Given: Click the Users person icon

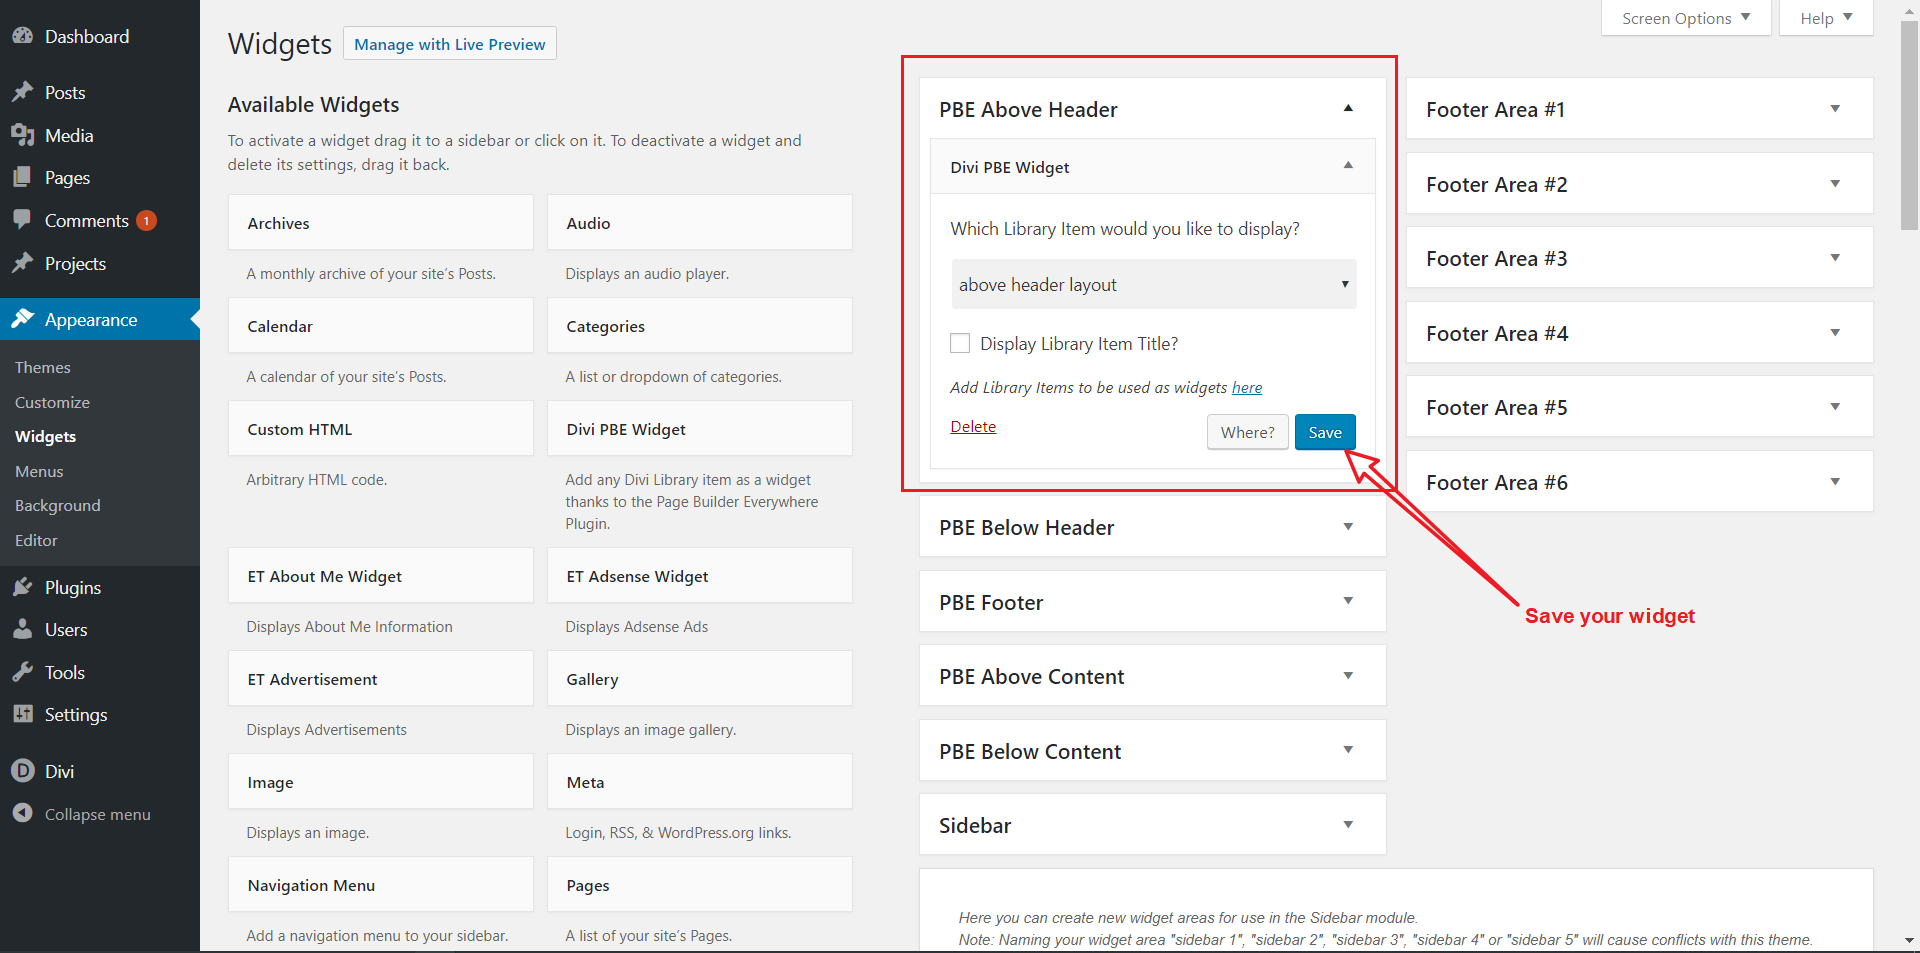Looking at the screenshot, I should coord(22,629).
